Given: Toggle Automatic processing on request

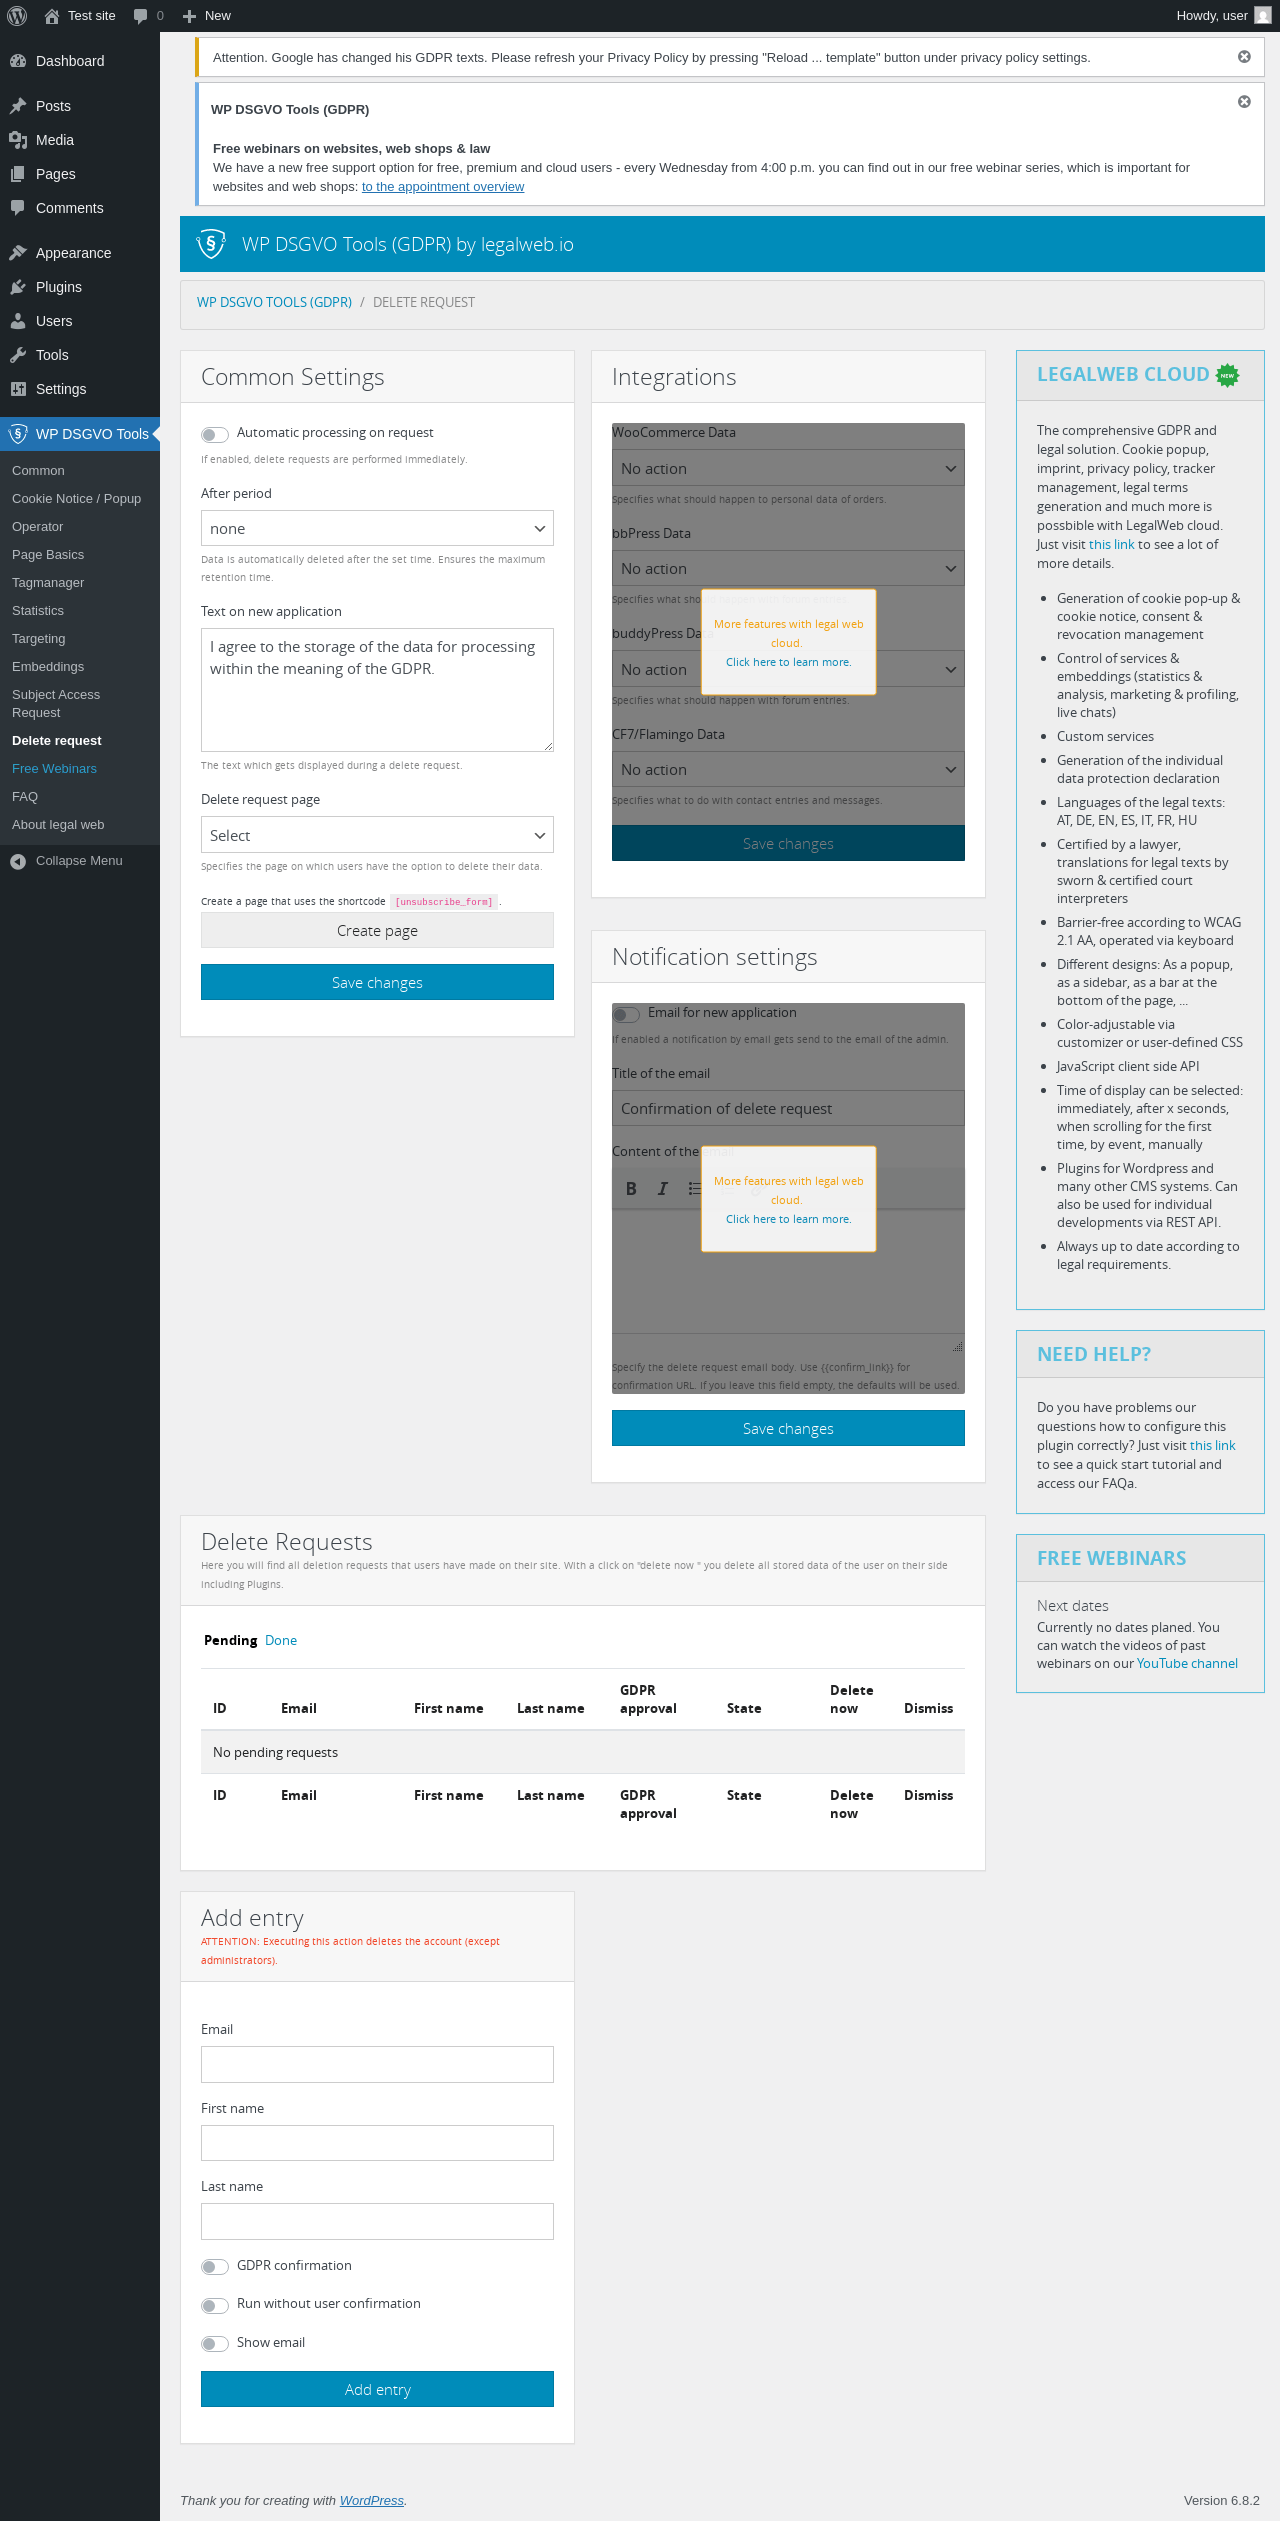Looking at the screenshot, I should point(215,434).
